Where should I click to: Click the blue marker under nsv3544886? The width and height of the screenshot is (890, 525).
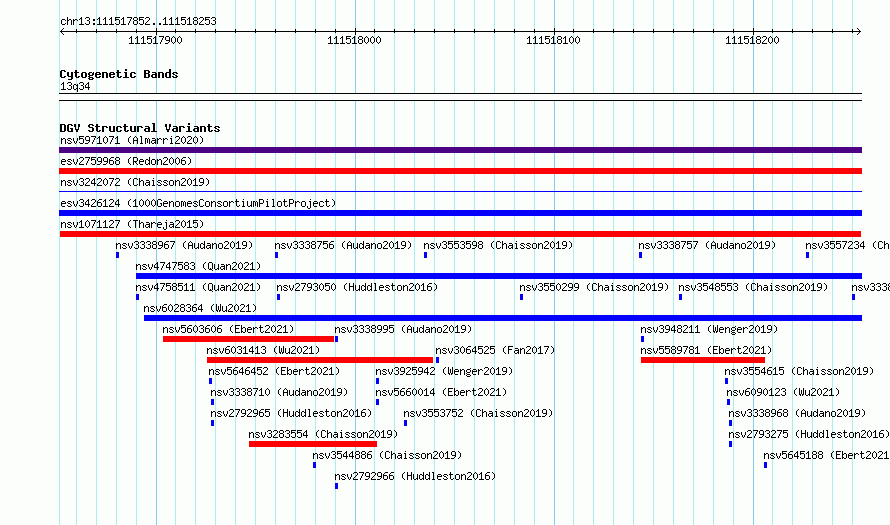pos(314,465)
